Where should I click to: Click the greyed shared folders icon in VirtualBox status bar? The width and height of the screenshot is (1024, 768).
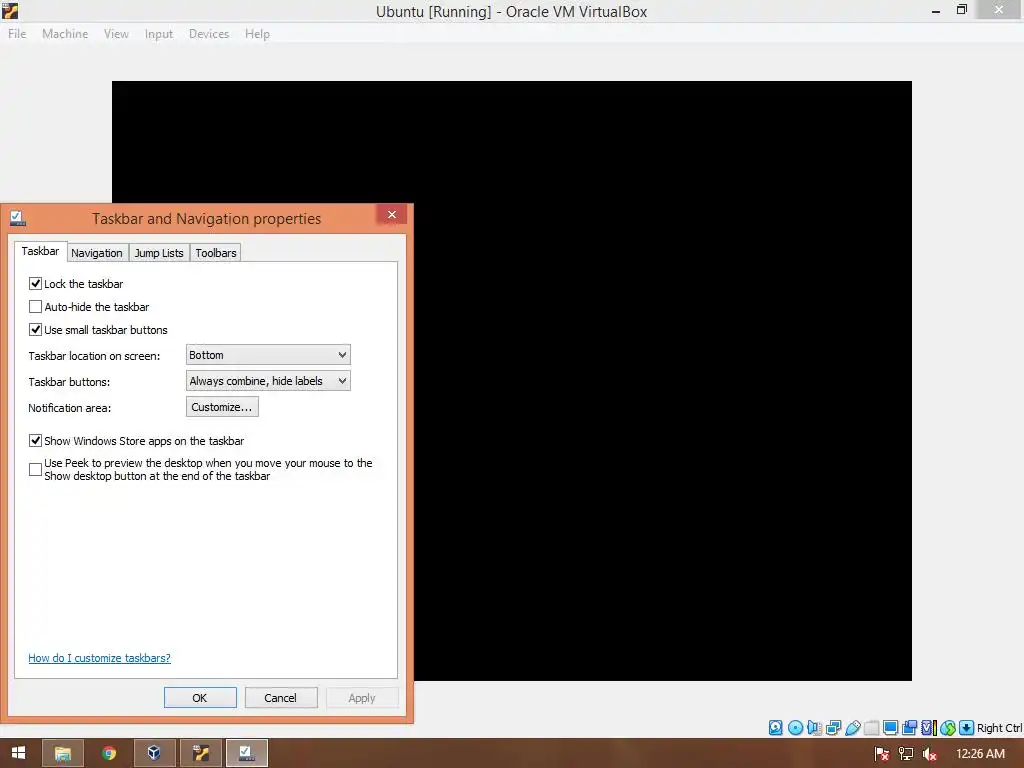click(x=871, y=728)
